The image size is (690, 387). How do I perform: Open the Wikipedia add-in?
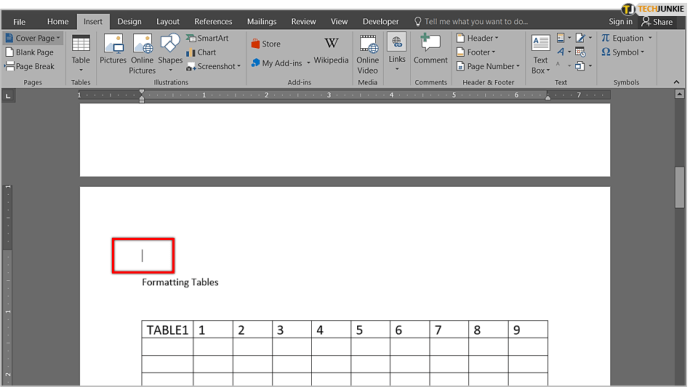tap(331, 51)
